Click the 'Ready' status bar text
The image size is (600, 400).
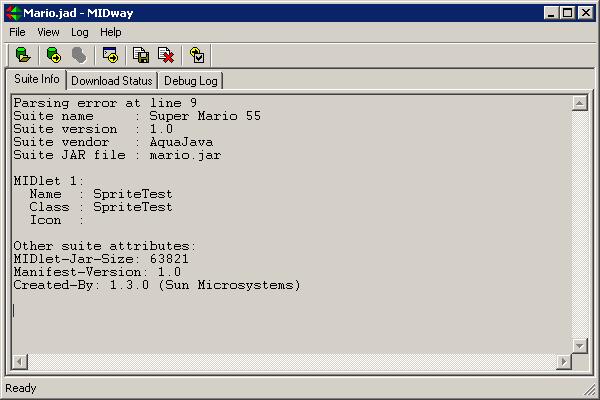(21, 388)
